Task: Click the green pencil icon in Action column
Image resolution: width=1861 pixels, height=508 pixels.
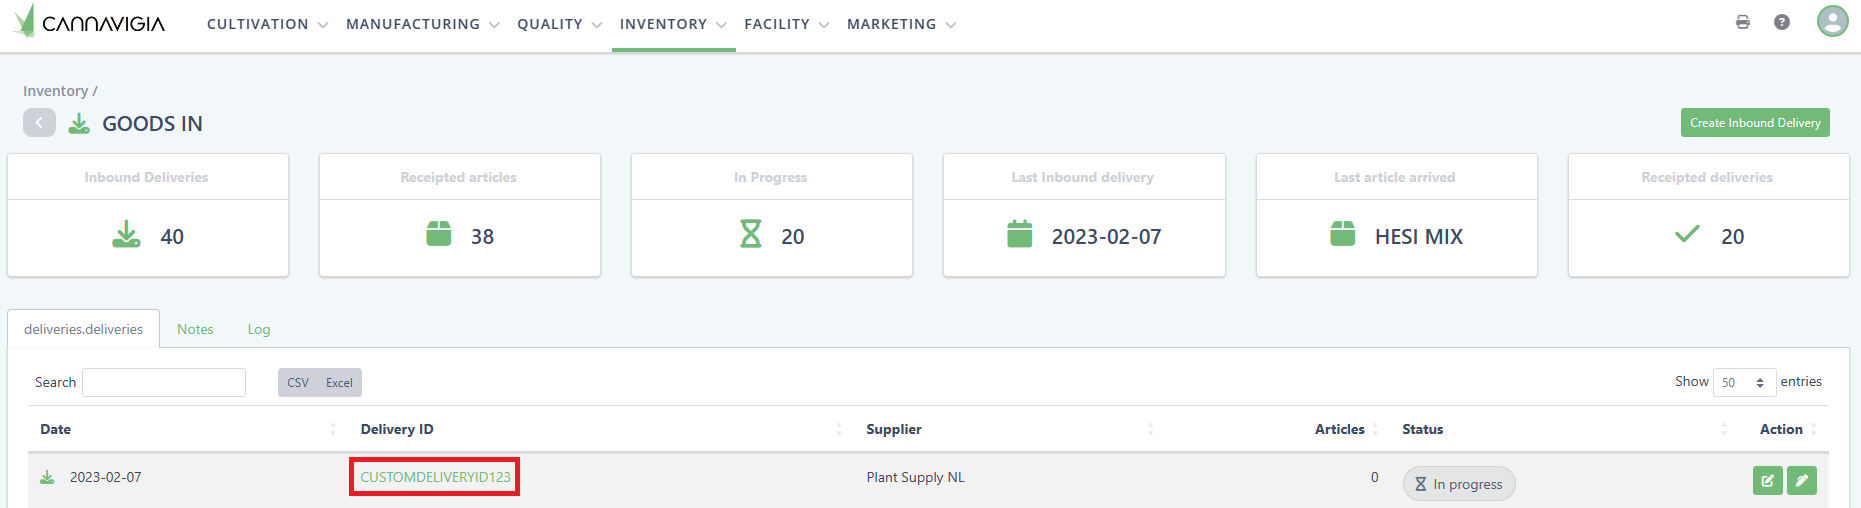Action: pyautogui.click(x=1802, y=481)
